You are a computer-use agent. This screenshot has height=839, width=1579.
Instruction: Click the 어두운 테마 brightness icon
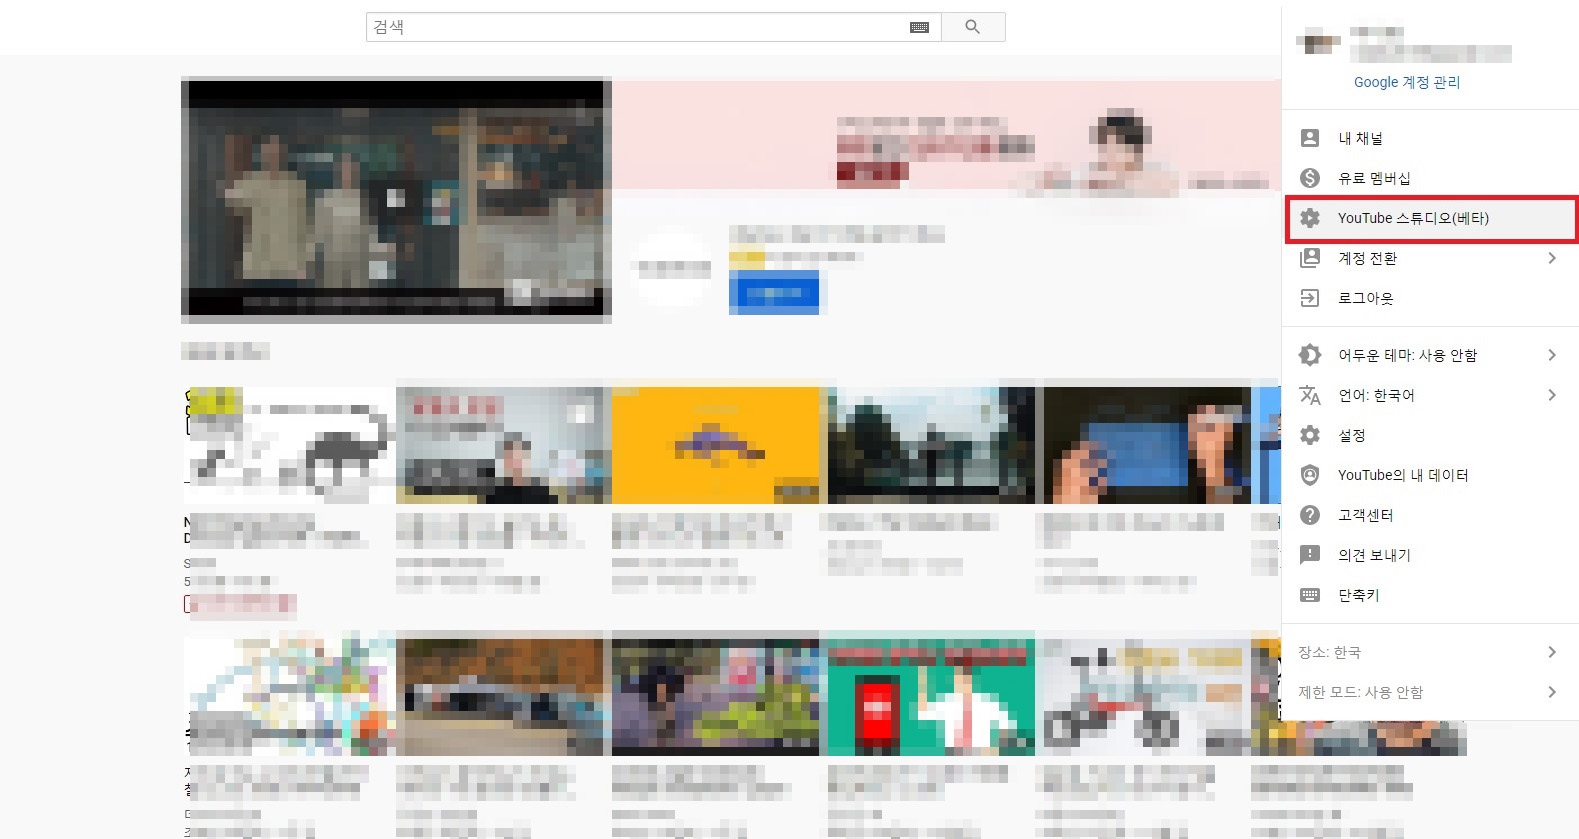click(x=1309, y=355)
